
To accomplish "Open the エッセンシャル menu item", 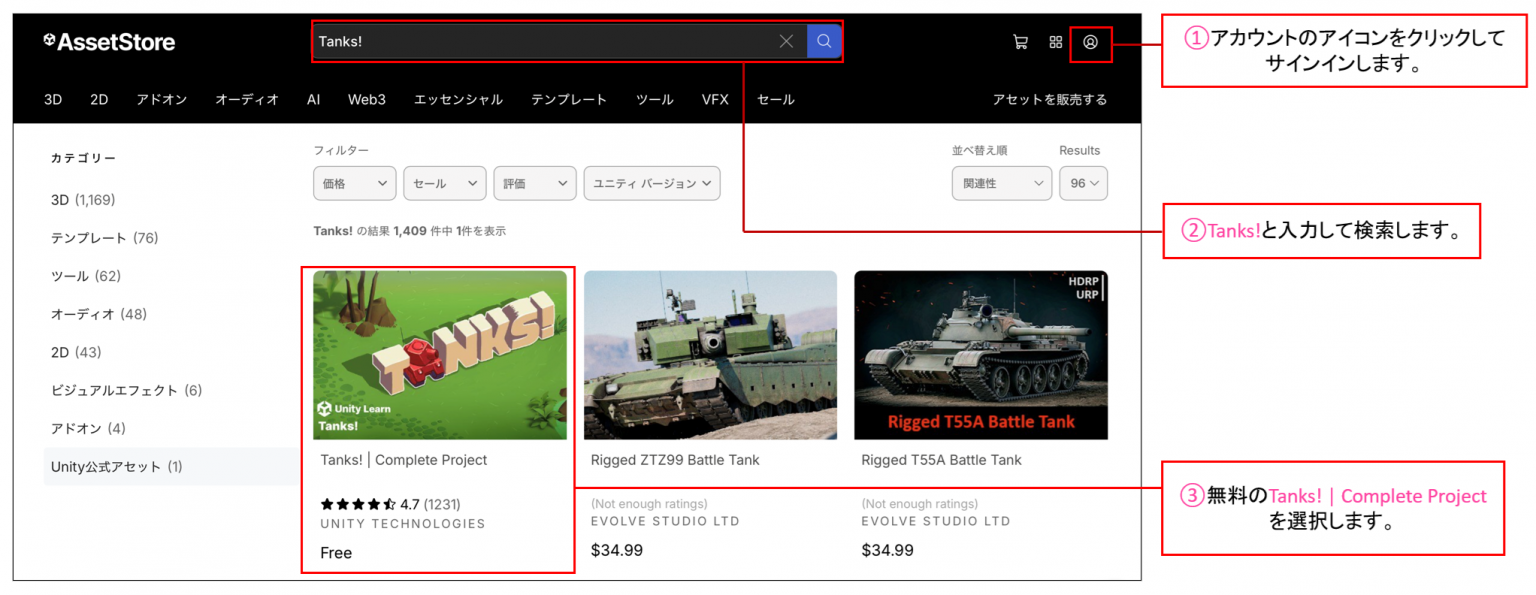I will pos(458,99).
